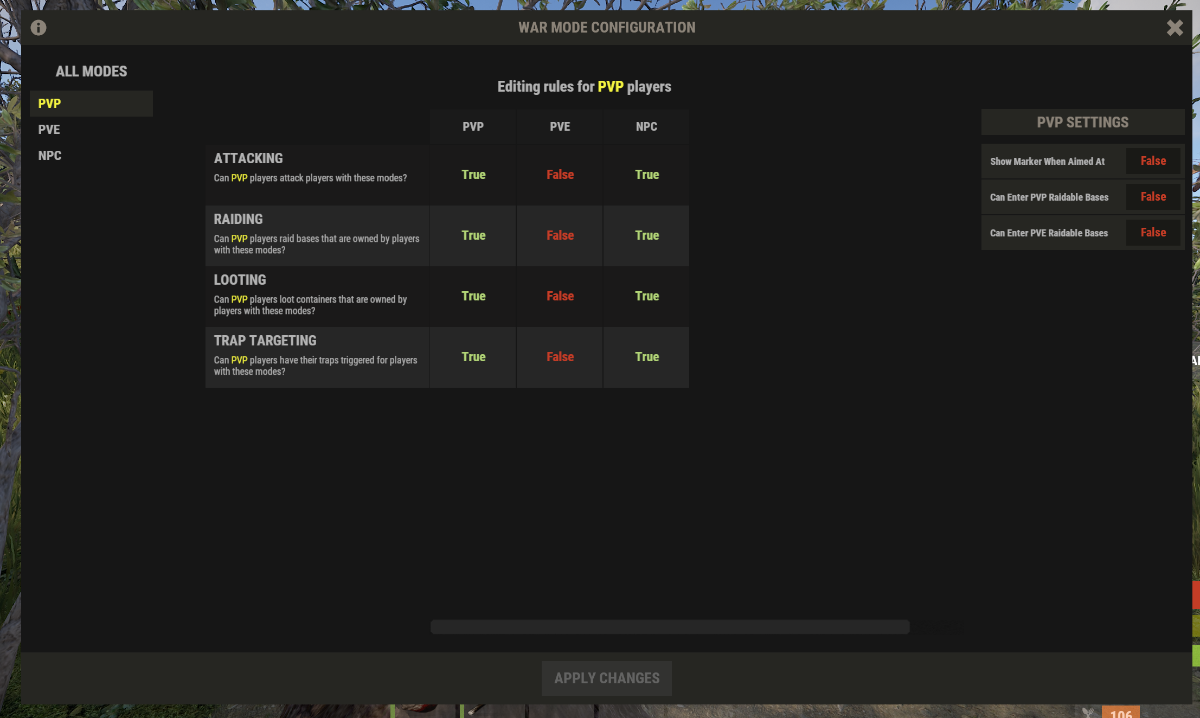Toggle Attacking rule for PVE column
The height and width of the screenshot is (718, 1200).
560,175
